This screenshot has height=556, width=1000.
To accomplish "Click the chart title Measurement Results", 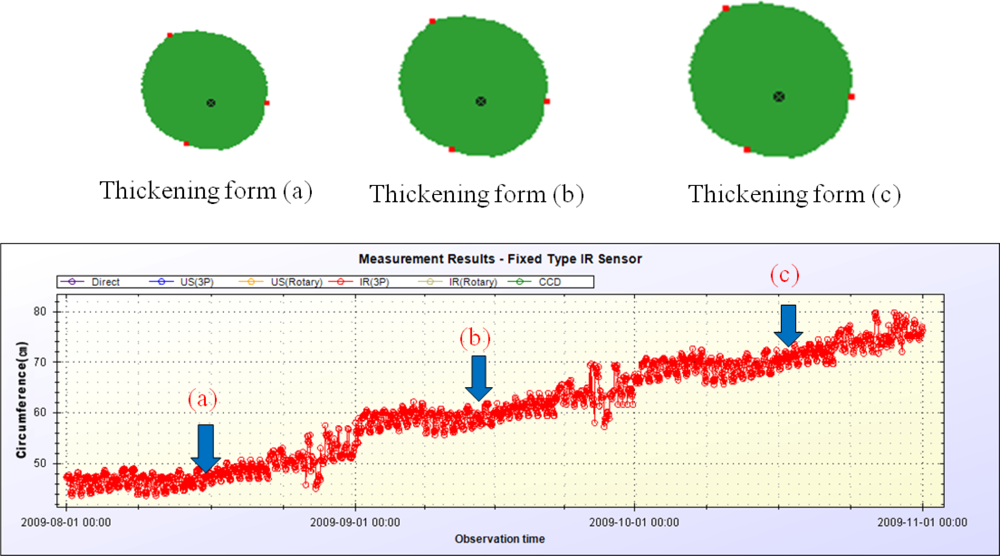I will click(500, 259).
